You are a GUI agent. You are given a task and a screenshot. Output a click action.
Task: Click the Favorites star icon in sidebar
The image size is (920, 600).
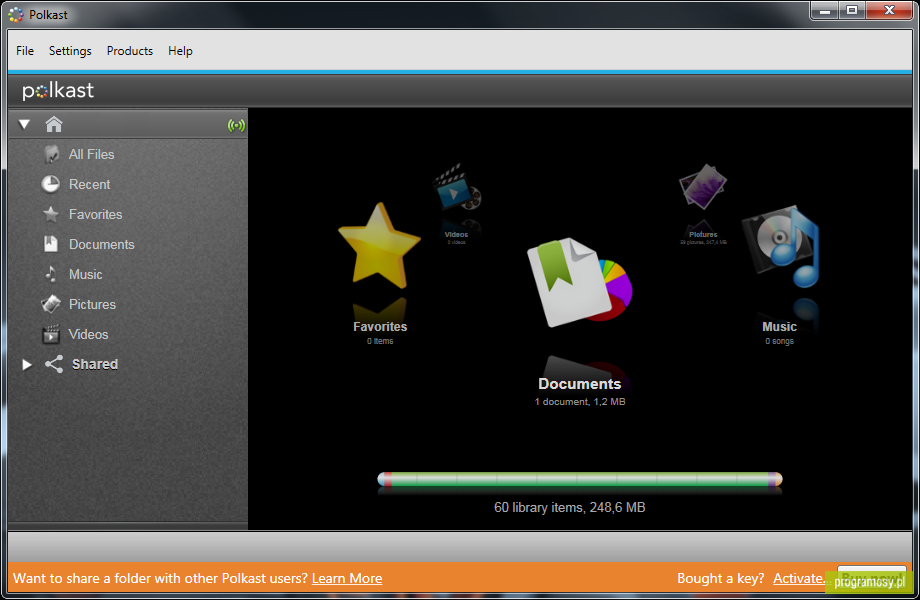51,214
